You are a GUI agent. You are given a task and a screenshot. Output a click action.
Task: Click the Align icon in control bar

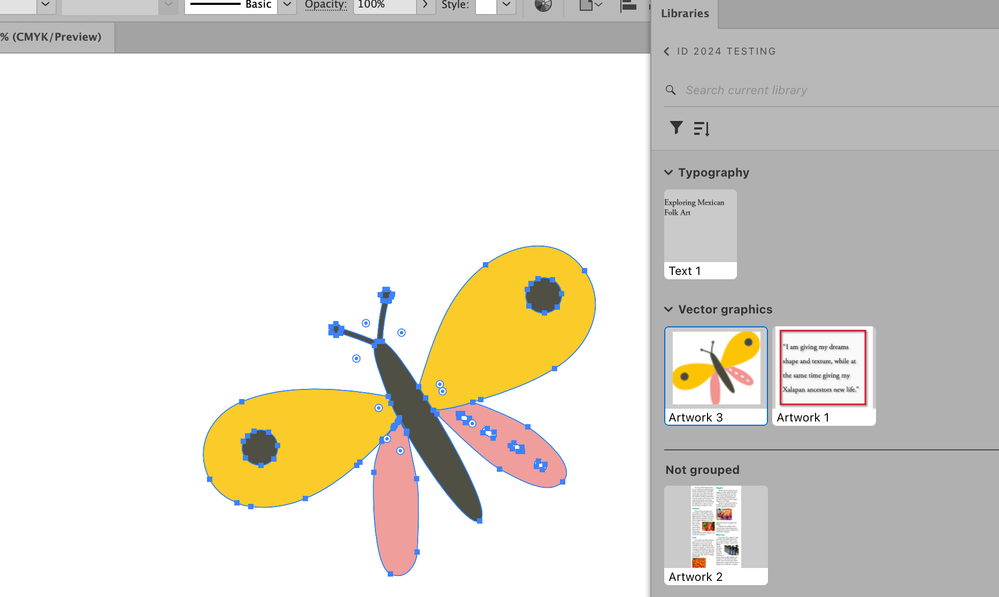pyautogui.click(x=628, y=5)
